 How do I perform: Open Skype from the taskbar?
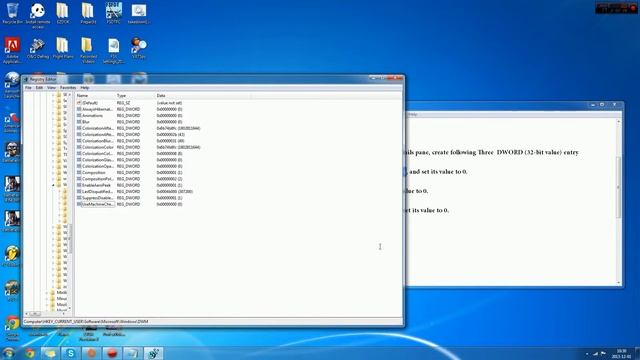click(x=71, y=353)
